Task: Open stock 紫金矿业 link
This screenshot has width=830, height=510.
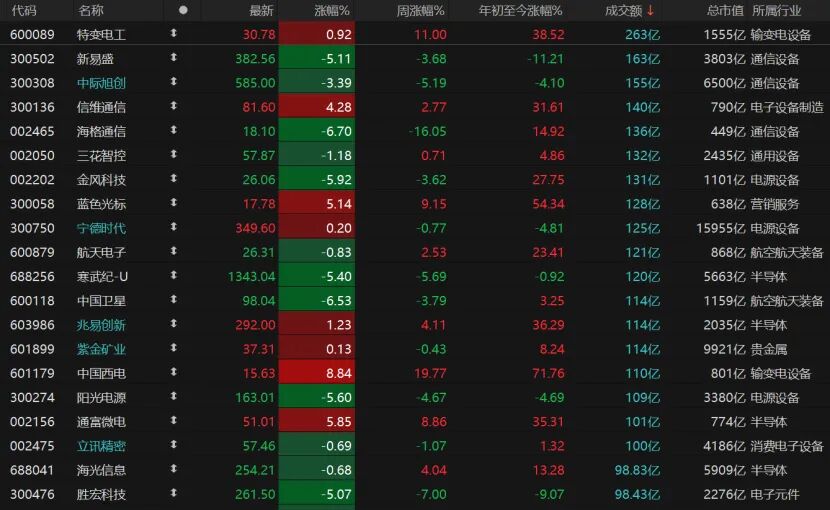Action: (x=101, y=350)
